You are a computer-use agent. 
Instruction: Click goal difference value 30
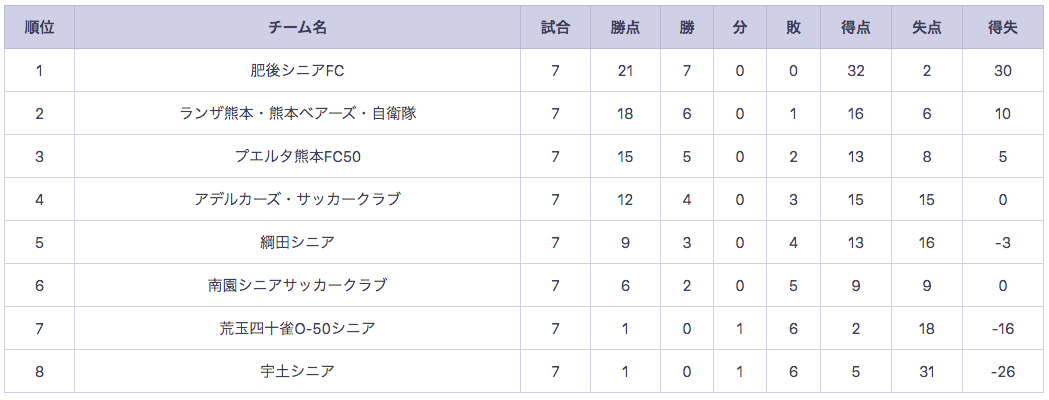1003,70
